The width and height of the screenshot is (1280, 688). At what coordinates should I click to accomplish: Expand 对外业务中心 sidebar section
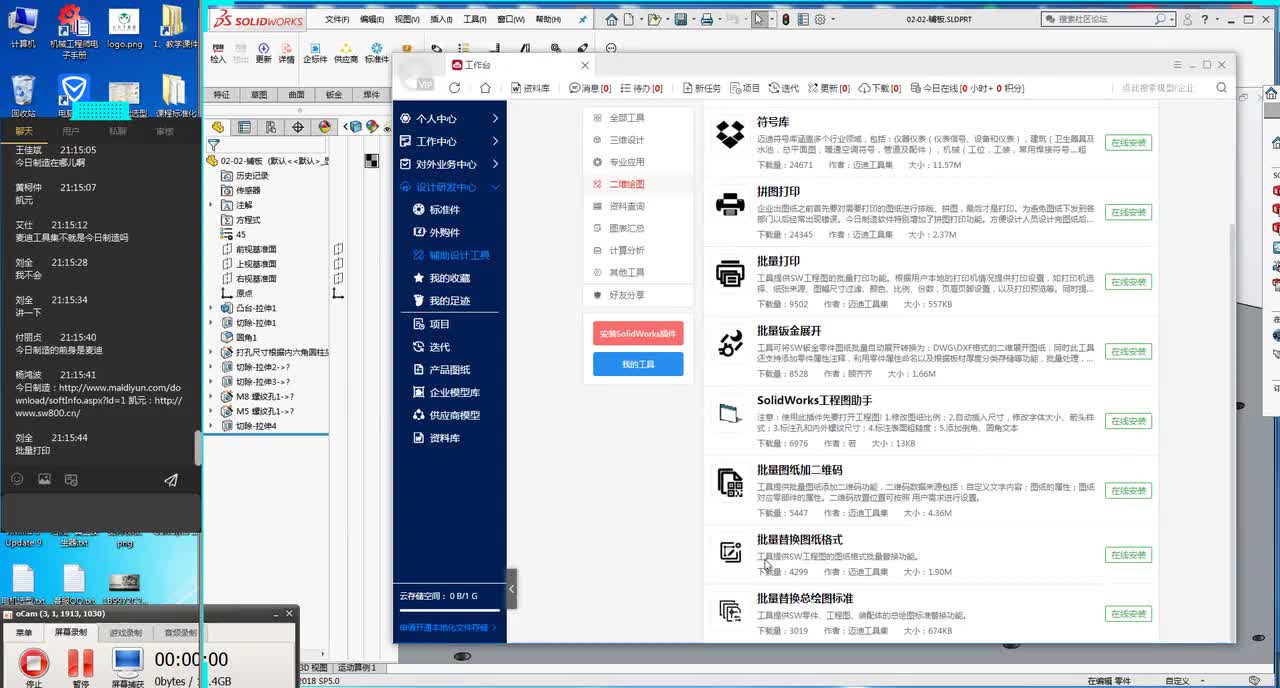(448, 164)
